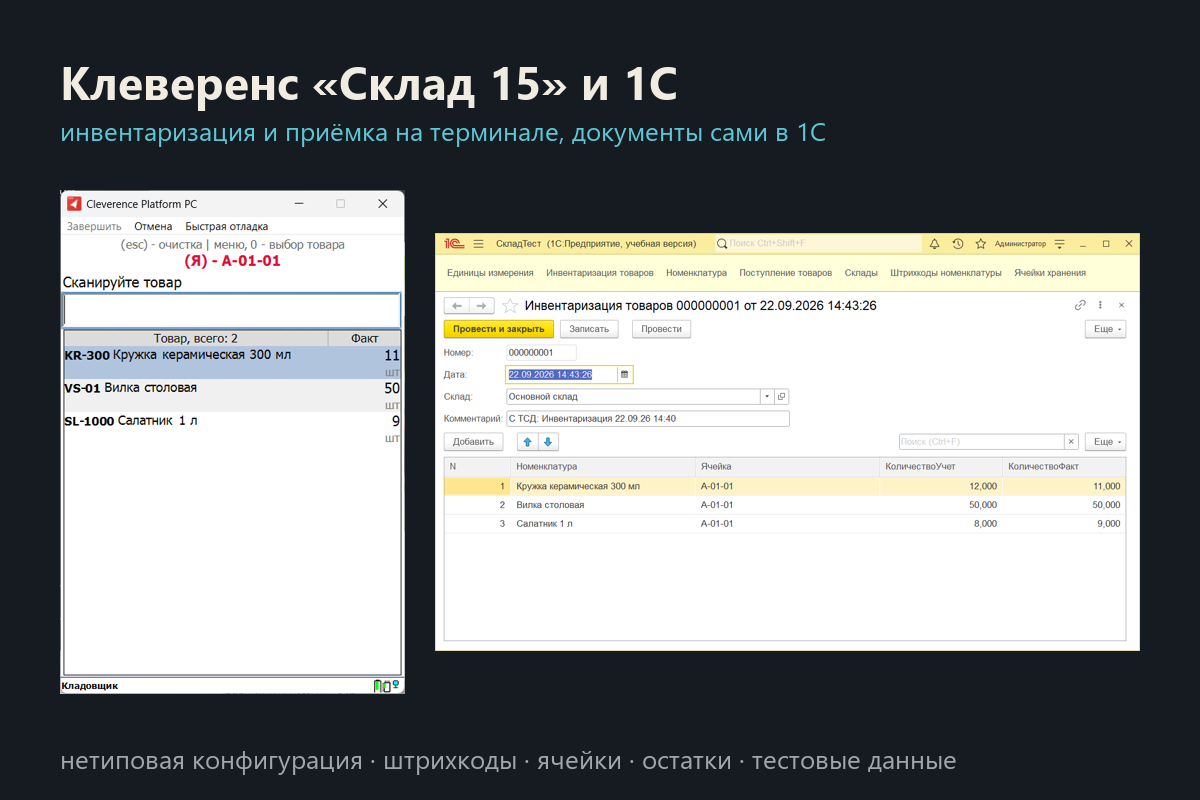Click the 1C logo icon in title bar
The height and width of the screenshot is (800, 1200).
[453, 243]
